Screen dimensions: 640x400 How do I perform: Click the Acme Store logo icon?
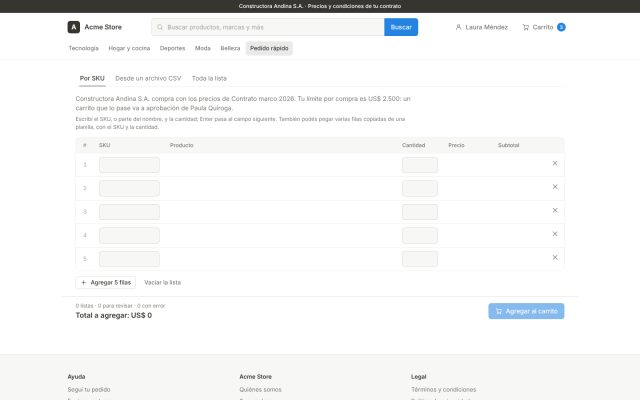pos(73,27)
